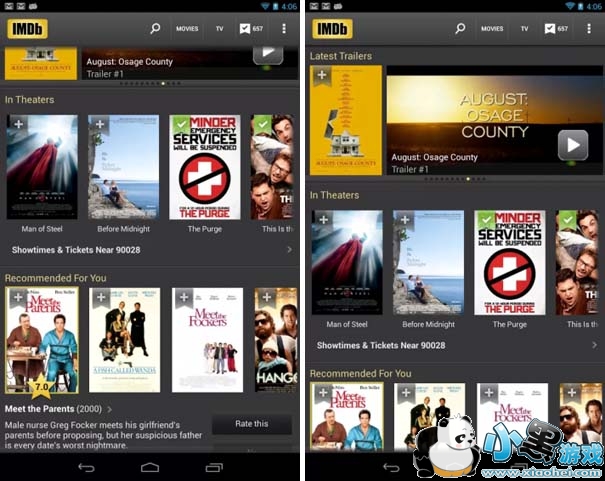Add Before Midnight to watchlist, right screen
Image resolution: width=605 pixels, height=481 pixels.
pos(405,220)
